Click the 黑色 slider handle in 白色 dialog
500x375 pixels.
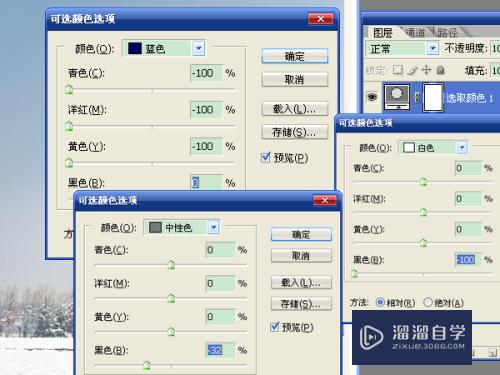(354, 274)
